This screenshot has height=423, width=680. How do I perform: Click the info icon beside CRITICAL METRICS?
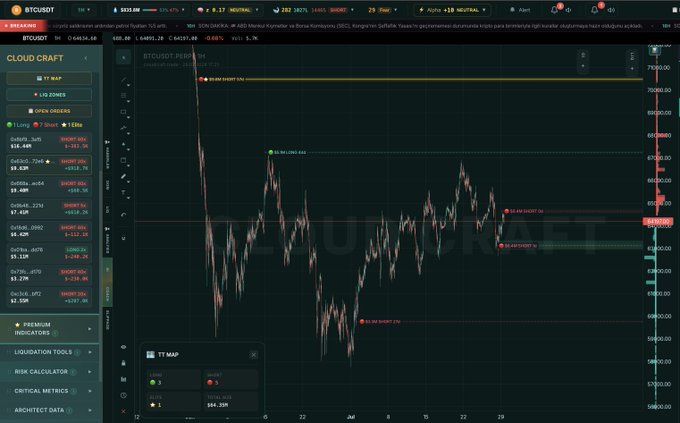74,391
